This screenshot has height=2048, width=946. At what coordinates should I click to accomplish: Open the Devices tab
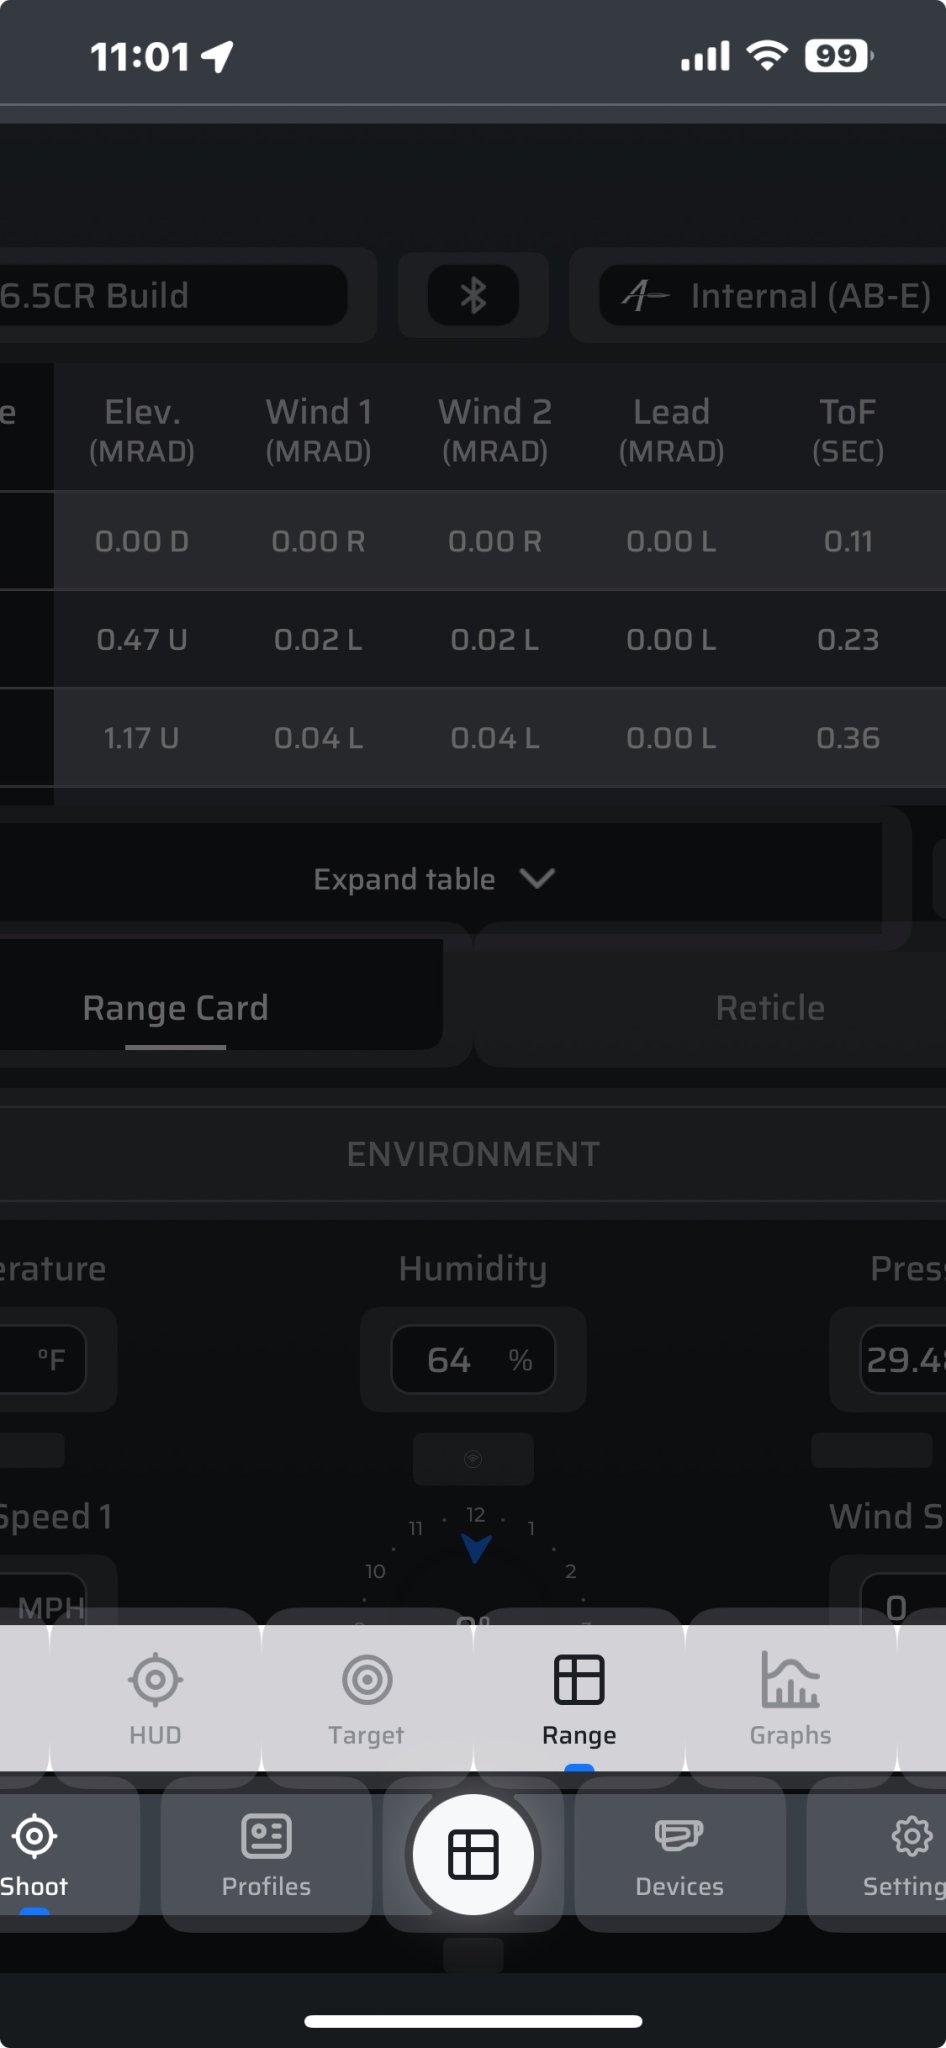679,1855
